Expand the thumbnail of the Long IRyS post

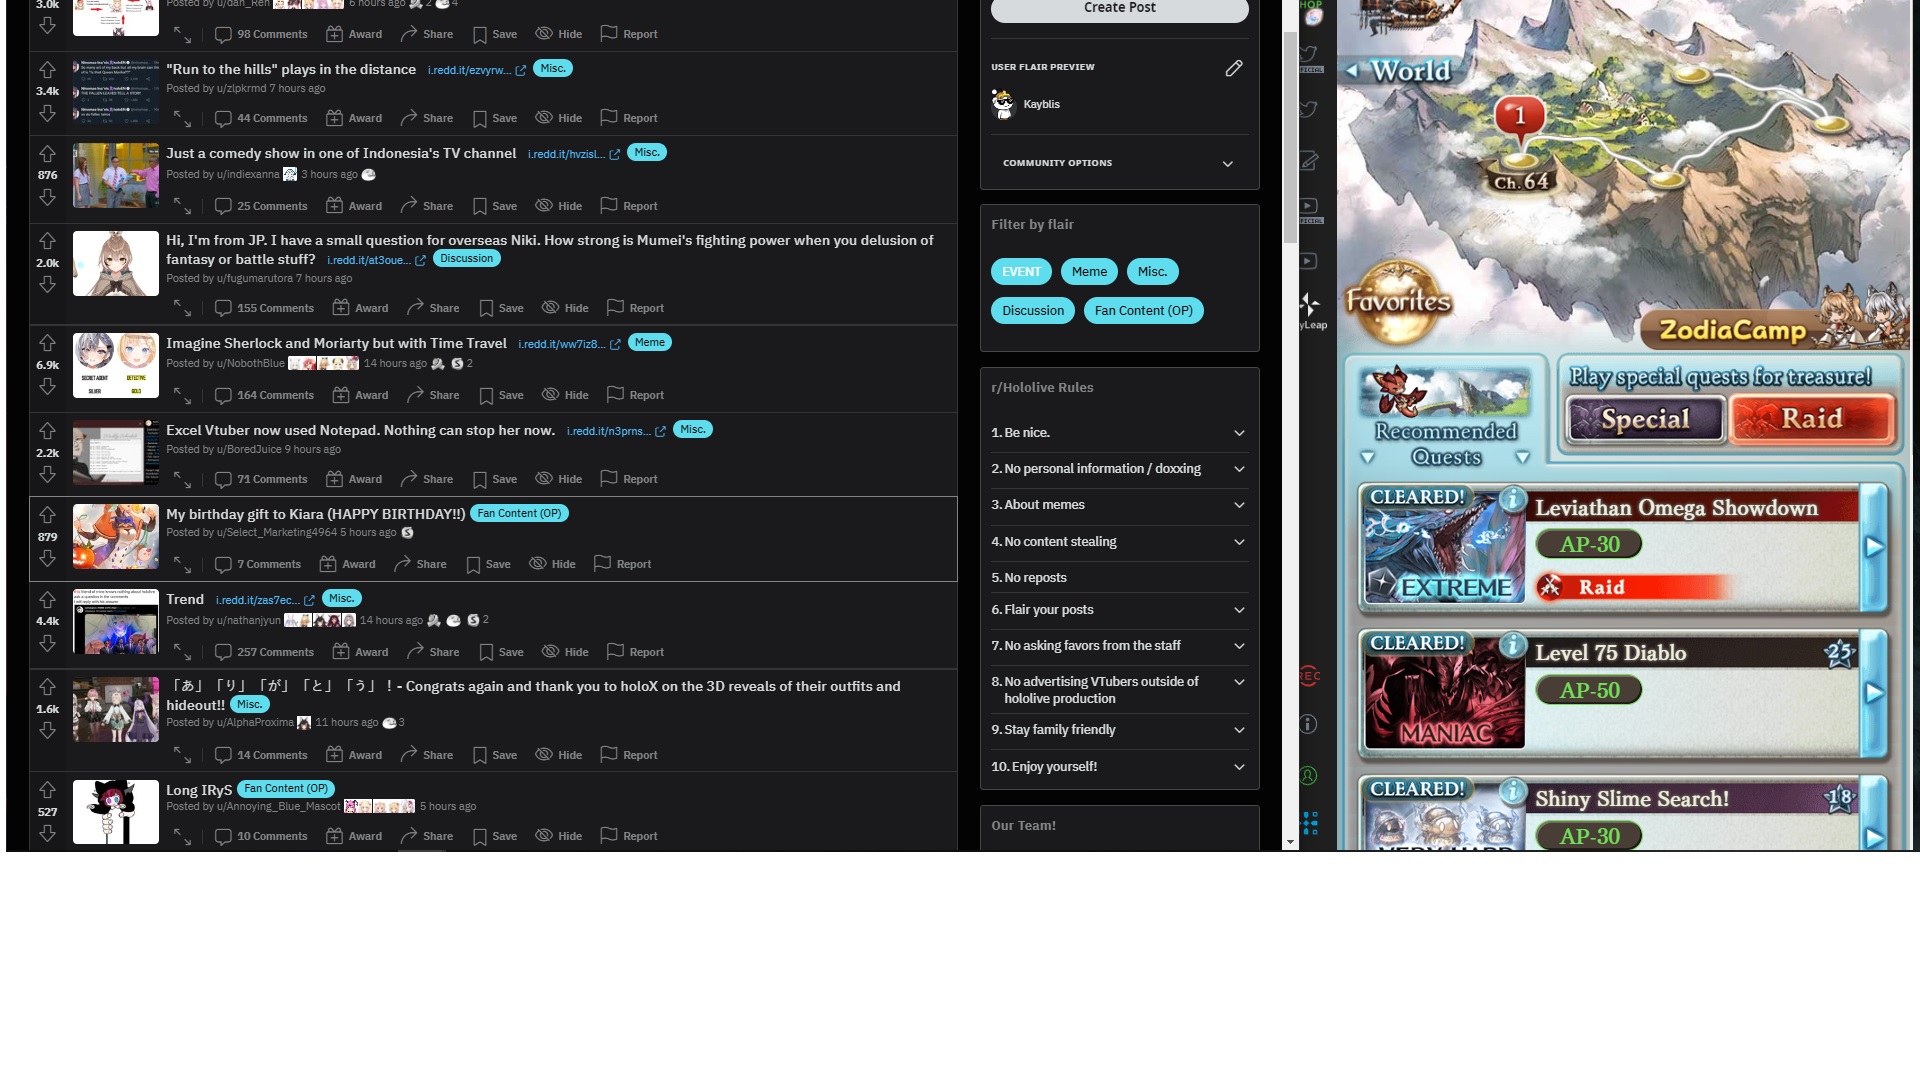(182, 836)
